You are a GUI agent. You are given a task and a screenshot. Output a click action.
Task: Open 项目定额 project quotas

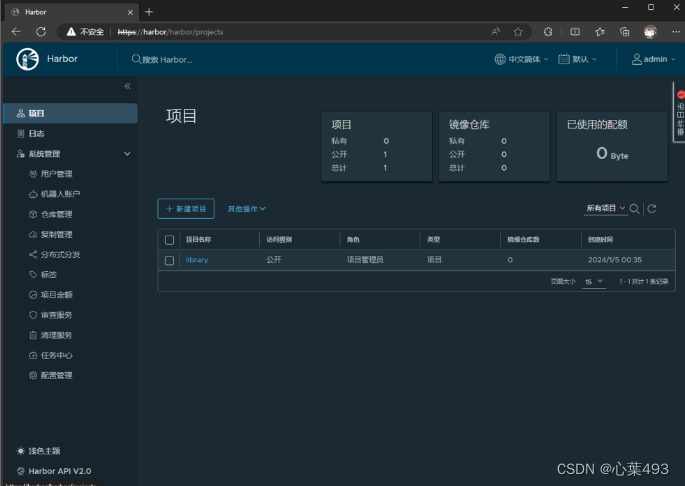pos(56,295)
